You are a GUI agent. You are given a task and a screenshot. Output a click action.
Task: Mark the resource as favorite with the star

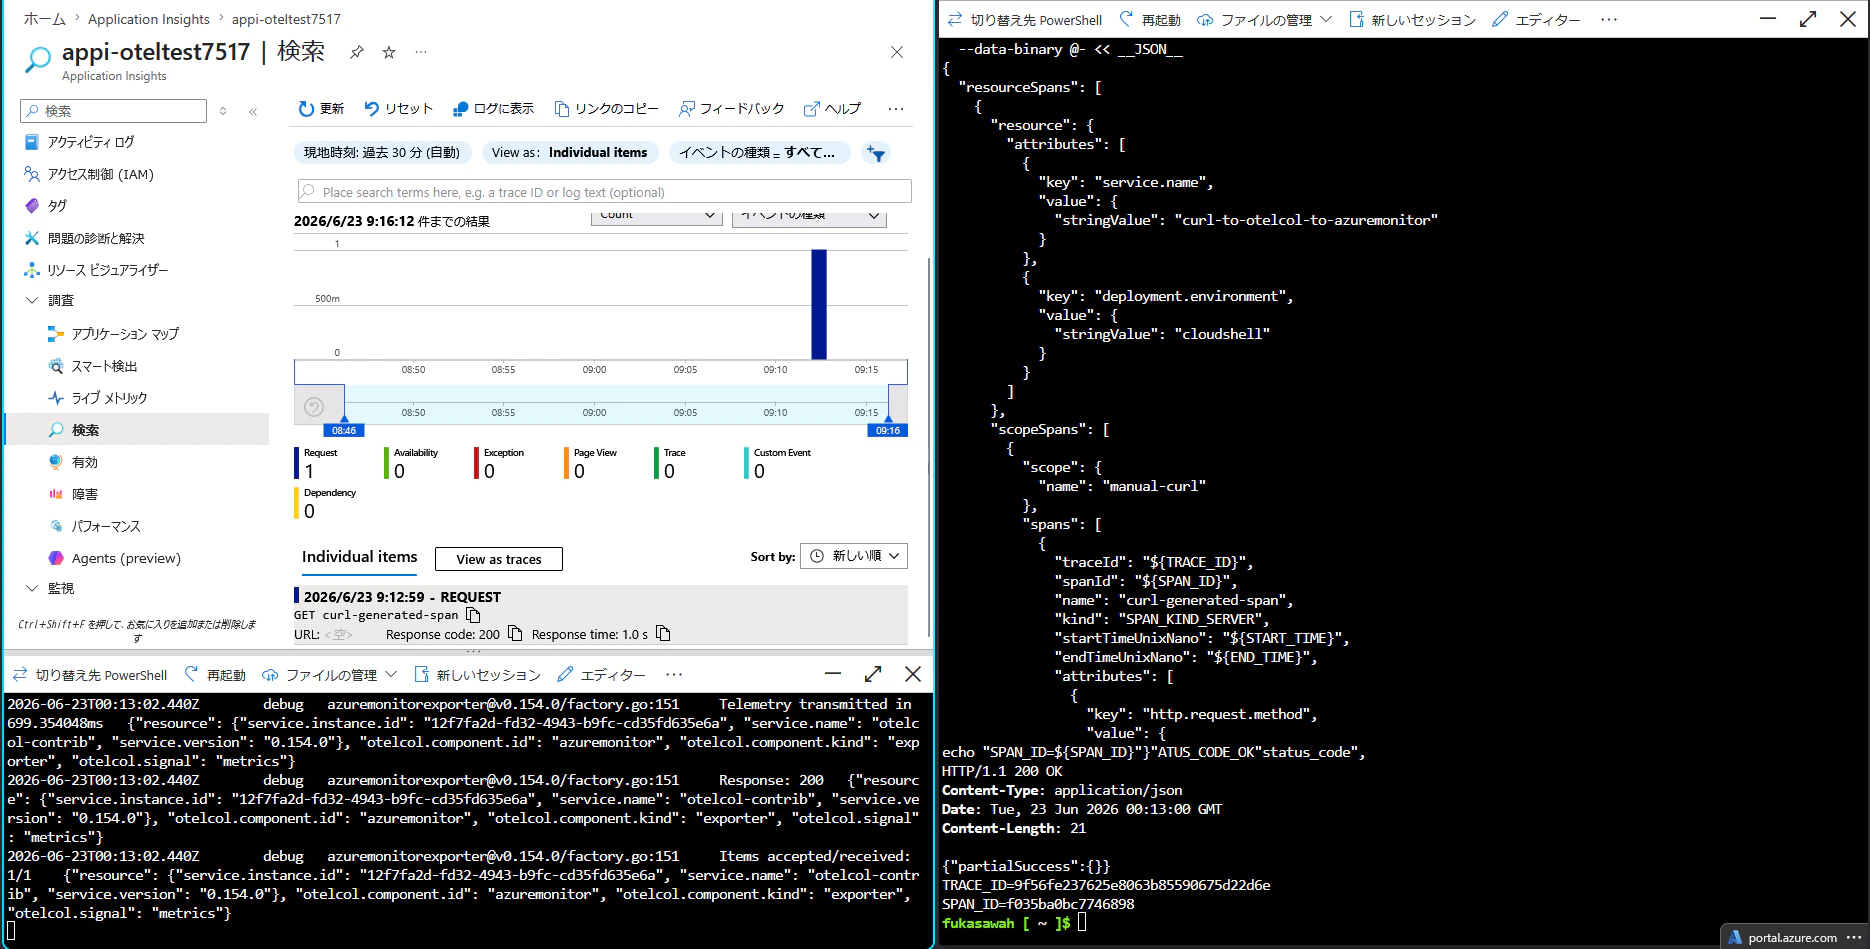coord(389,53)
